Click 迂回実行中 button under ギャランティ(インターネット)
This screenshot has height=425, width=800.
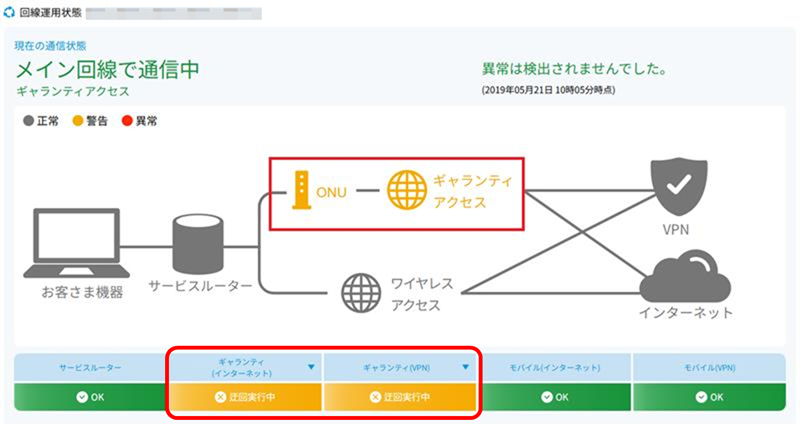pos(244,396)
